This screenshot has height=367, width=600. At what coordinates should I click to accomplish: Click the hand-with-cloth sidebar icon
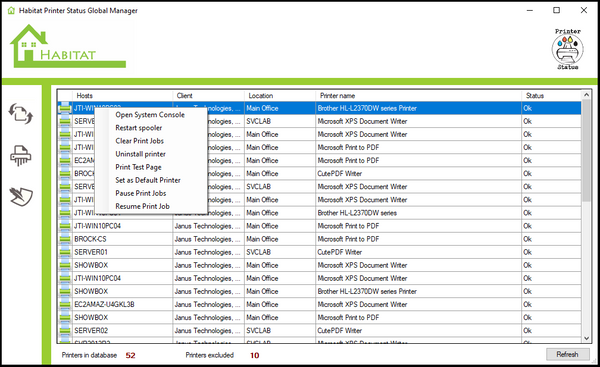(21, 196)
